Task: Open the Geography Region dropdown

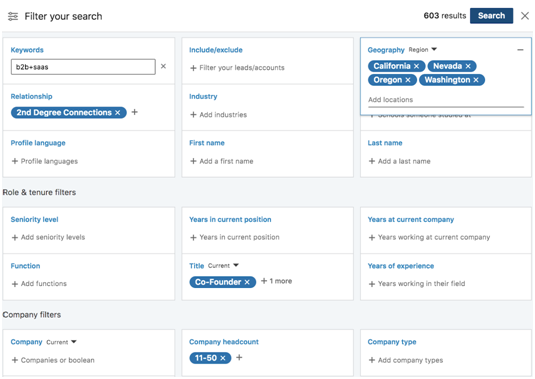Action: [x=422, y=50]
